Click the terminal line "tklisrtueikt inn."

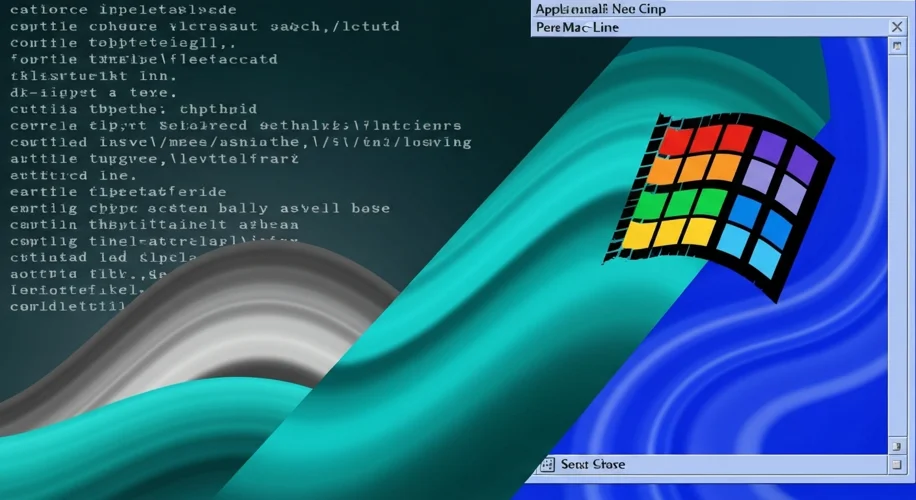[x=93, y=76]
